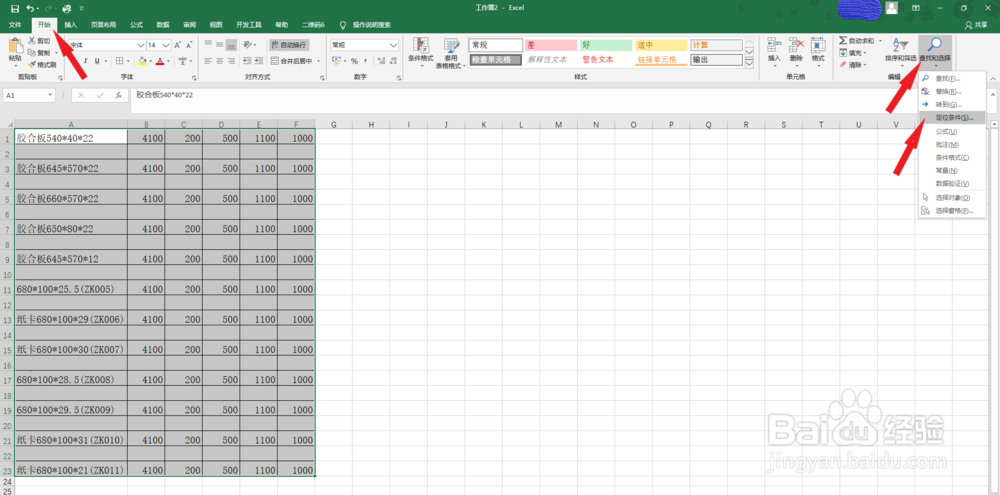Screen dimensions: 1000x495
Task: Toggle Italic formatting
Action: pyautogui.click(x=85, y=61)
